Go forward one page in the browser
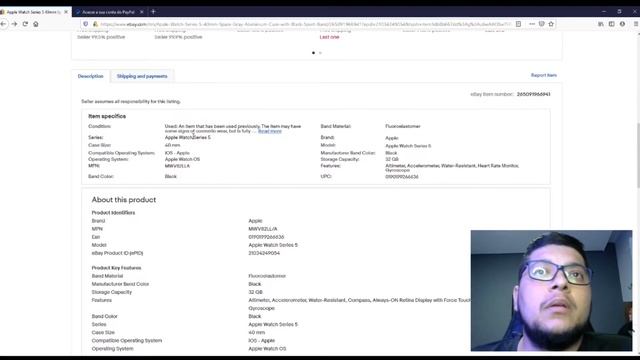Image resolution: width=640 pixels, height=360 pixels. [x=14, y=24]
